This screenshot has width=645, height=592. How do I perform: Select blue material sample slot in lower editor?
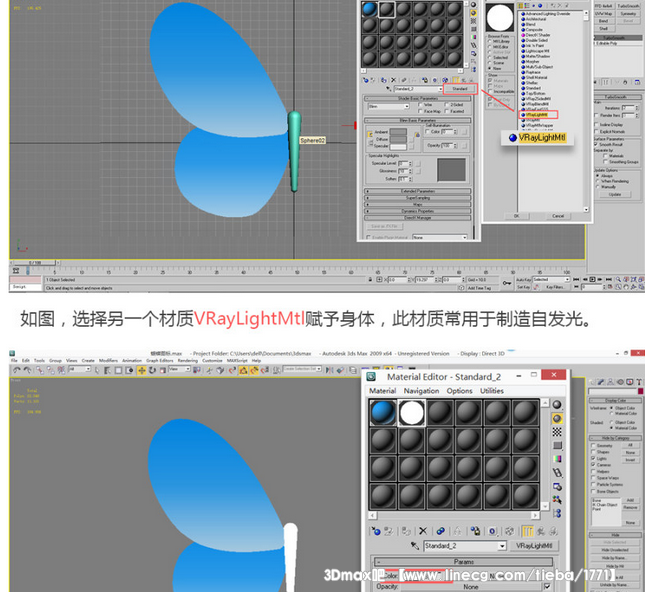(x=383, y=413)
